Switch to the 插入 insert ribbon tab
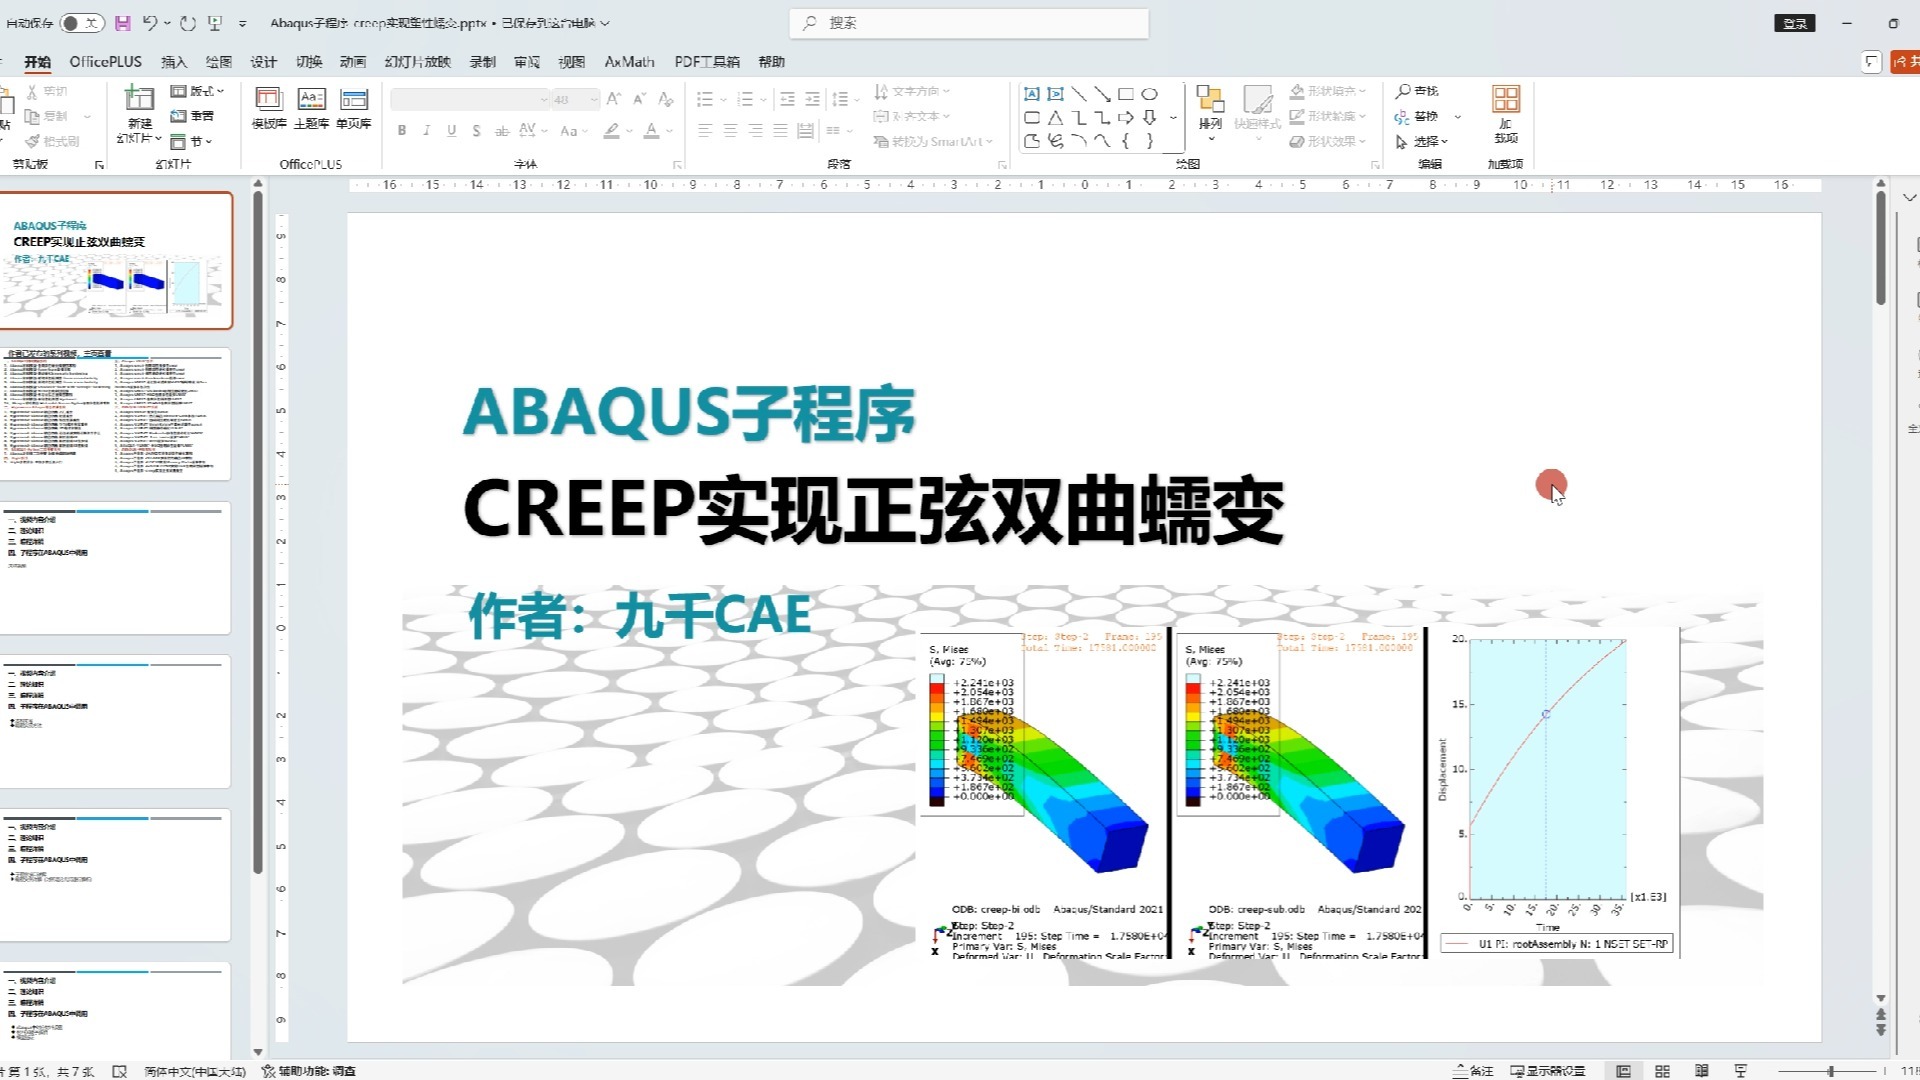The height and width of the screenshot is (1080, 1920). 173,61
